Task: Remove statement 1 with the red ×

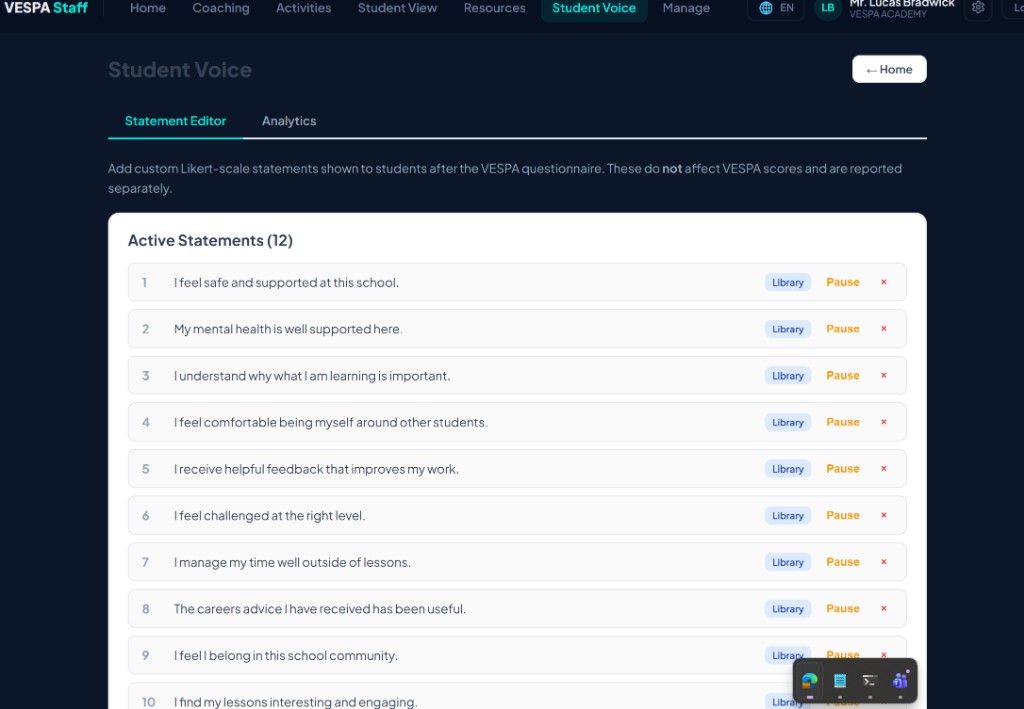Action: click(x=883, y=282)
